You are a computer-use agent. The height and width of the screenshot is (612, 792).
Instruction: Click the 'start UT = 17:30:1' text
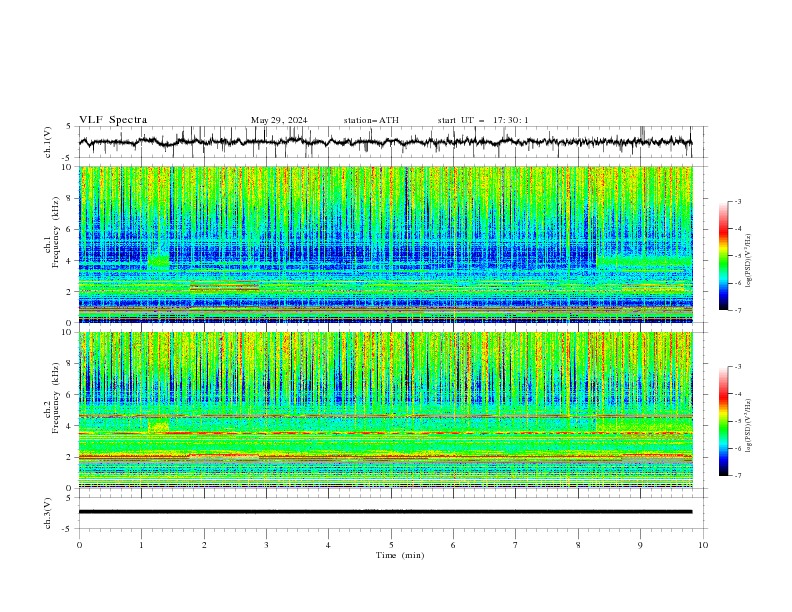click(x=483, y=120)
